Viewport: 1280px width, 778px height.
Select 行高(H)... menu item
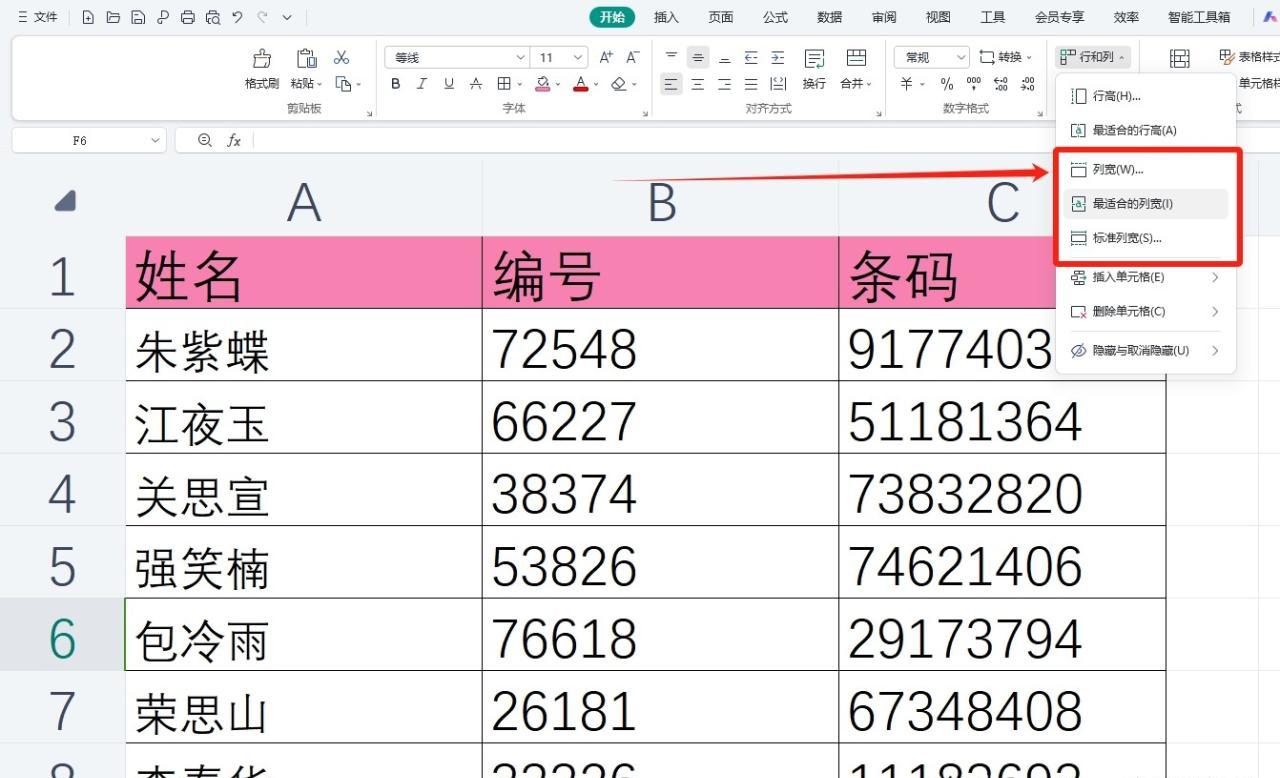(1146, 96)
